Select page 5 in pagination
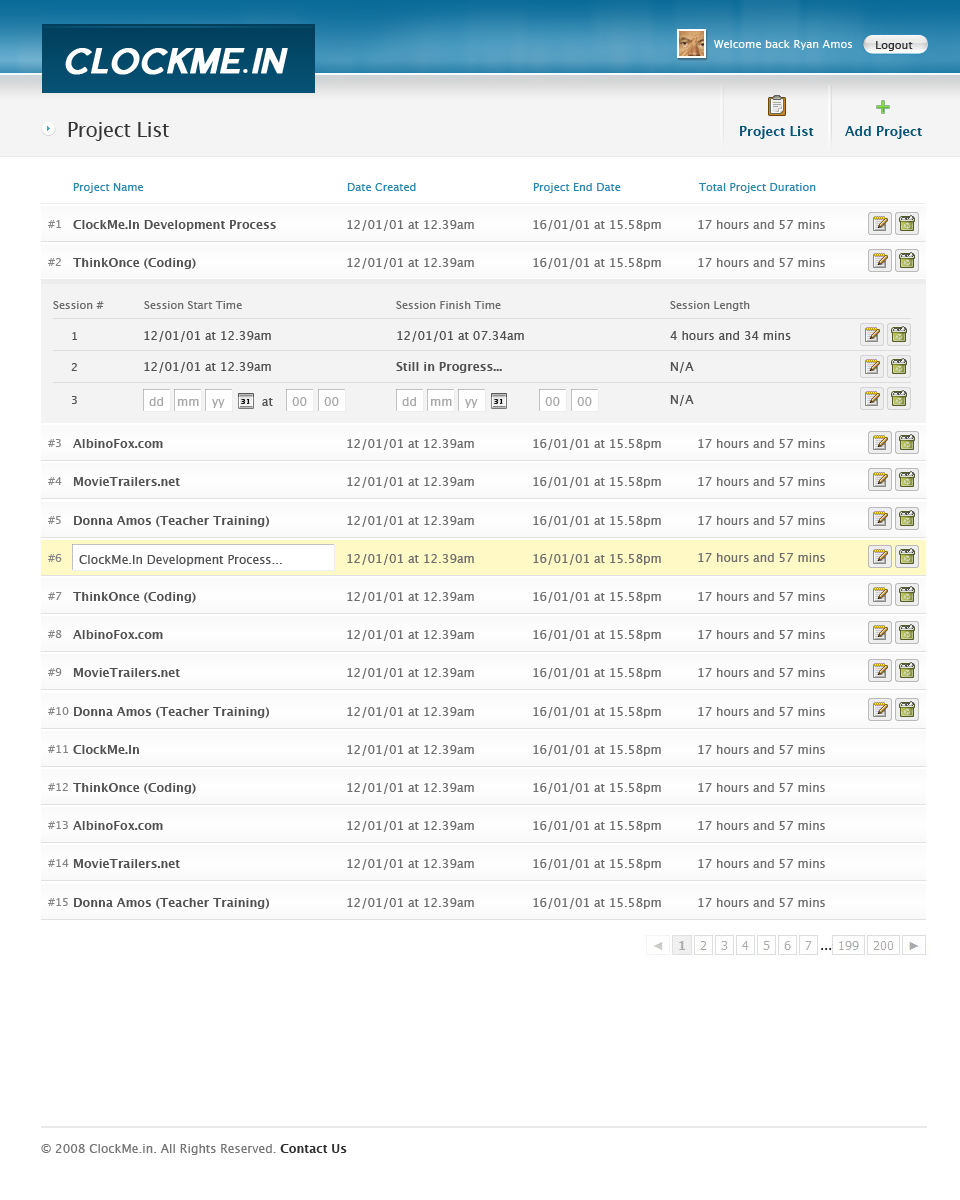This screenshot has width=960, height=1200. pos(766,945)
